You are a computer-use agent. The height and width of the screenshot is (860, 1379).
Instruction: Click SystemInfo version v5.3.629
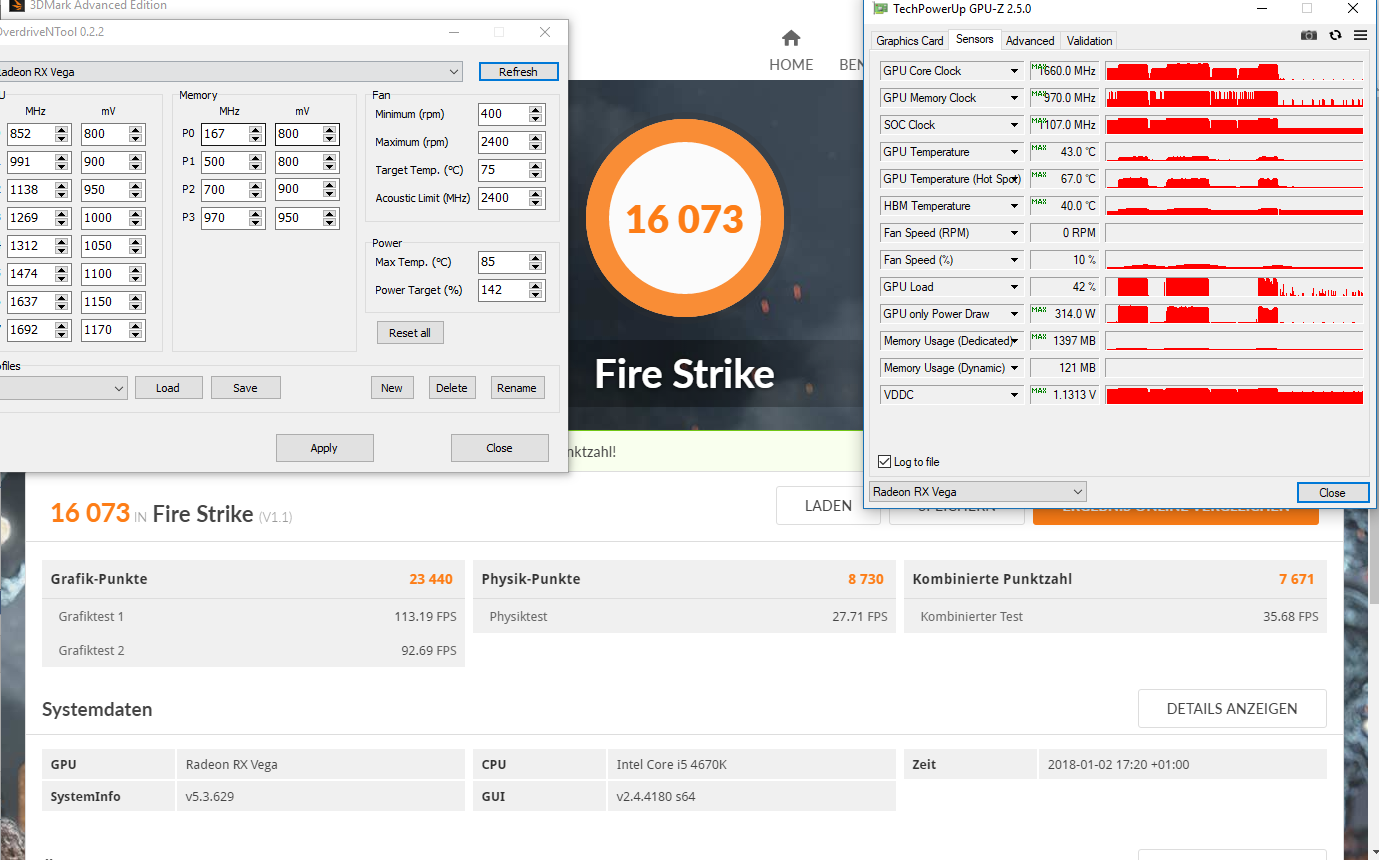210,797
